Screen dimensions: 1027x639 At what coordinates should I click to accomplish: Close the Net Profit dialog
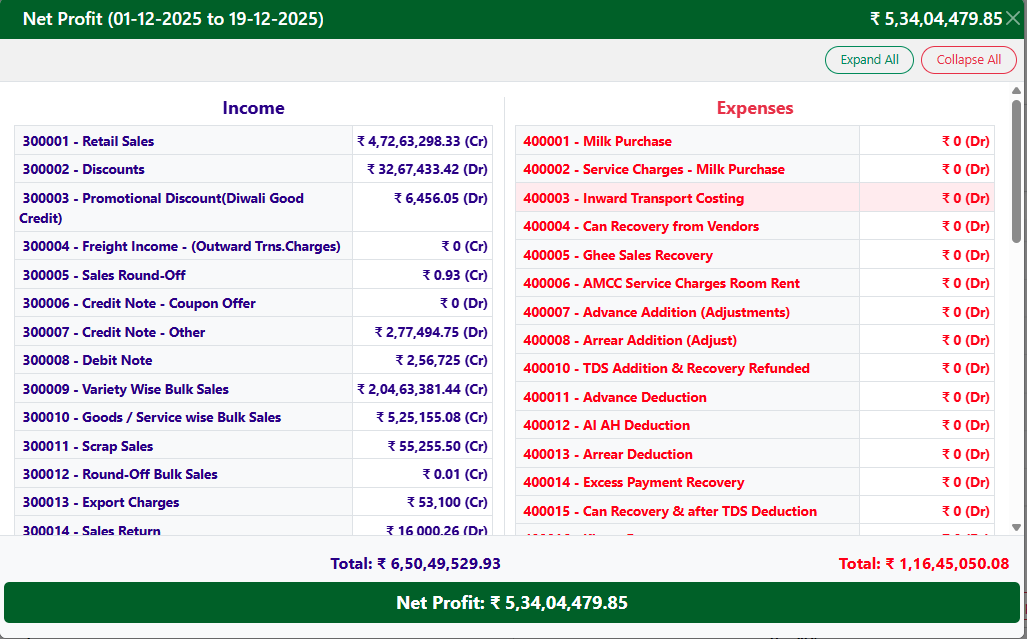click(1012, 17)
